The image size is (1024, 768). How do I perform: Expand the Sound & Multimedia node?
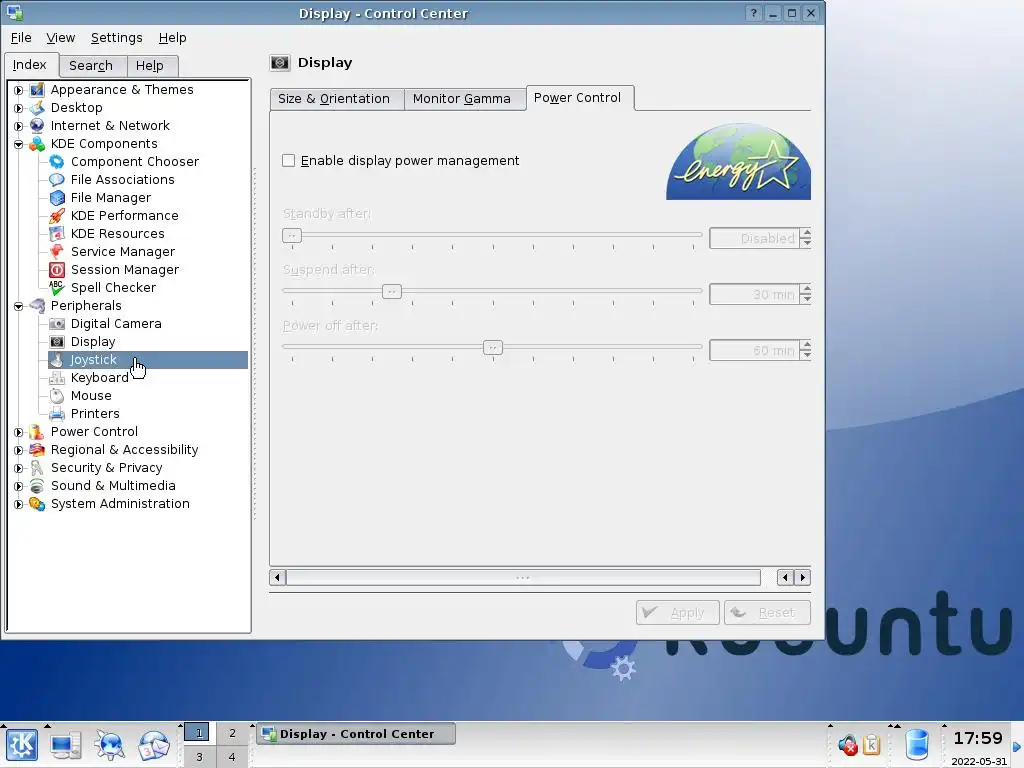pyautogui.click(x=18, y=486)
